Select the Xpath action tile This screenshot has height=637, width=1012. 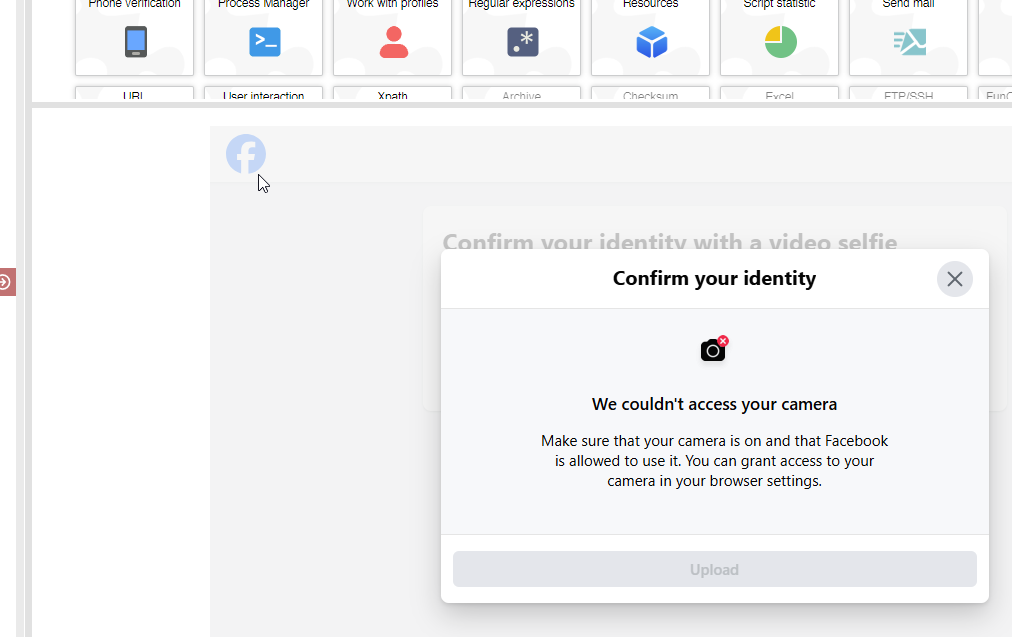click(392, 95)
